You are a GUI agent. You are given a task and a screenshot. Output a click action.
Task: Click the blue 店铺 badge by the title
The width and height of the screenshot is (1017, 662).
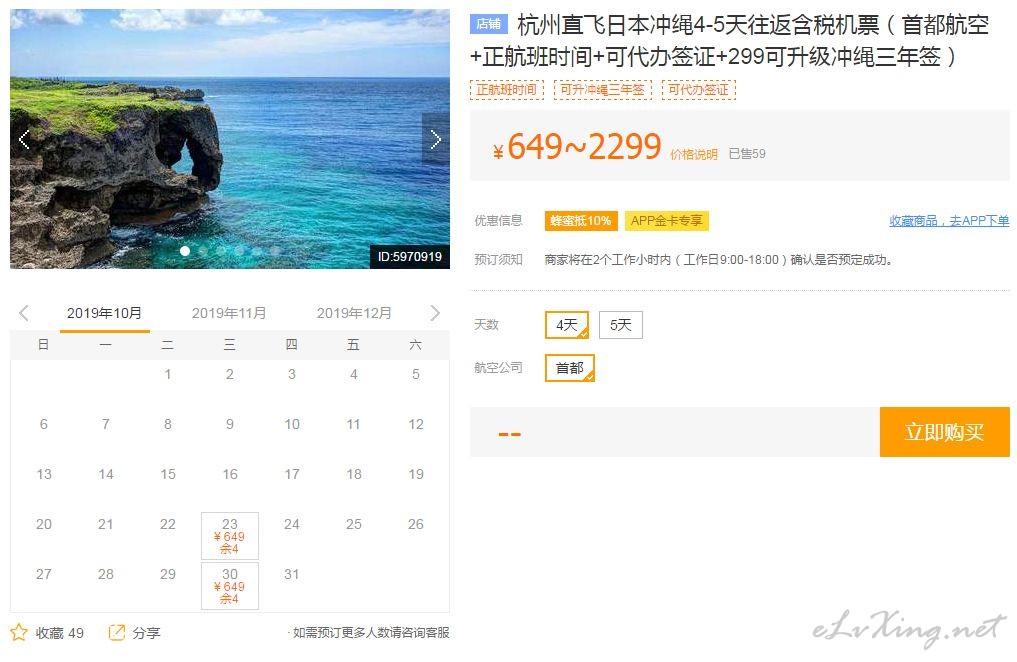488,24
